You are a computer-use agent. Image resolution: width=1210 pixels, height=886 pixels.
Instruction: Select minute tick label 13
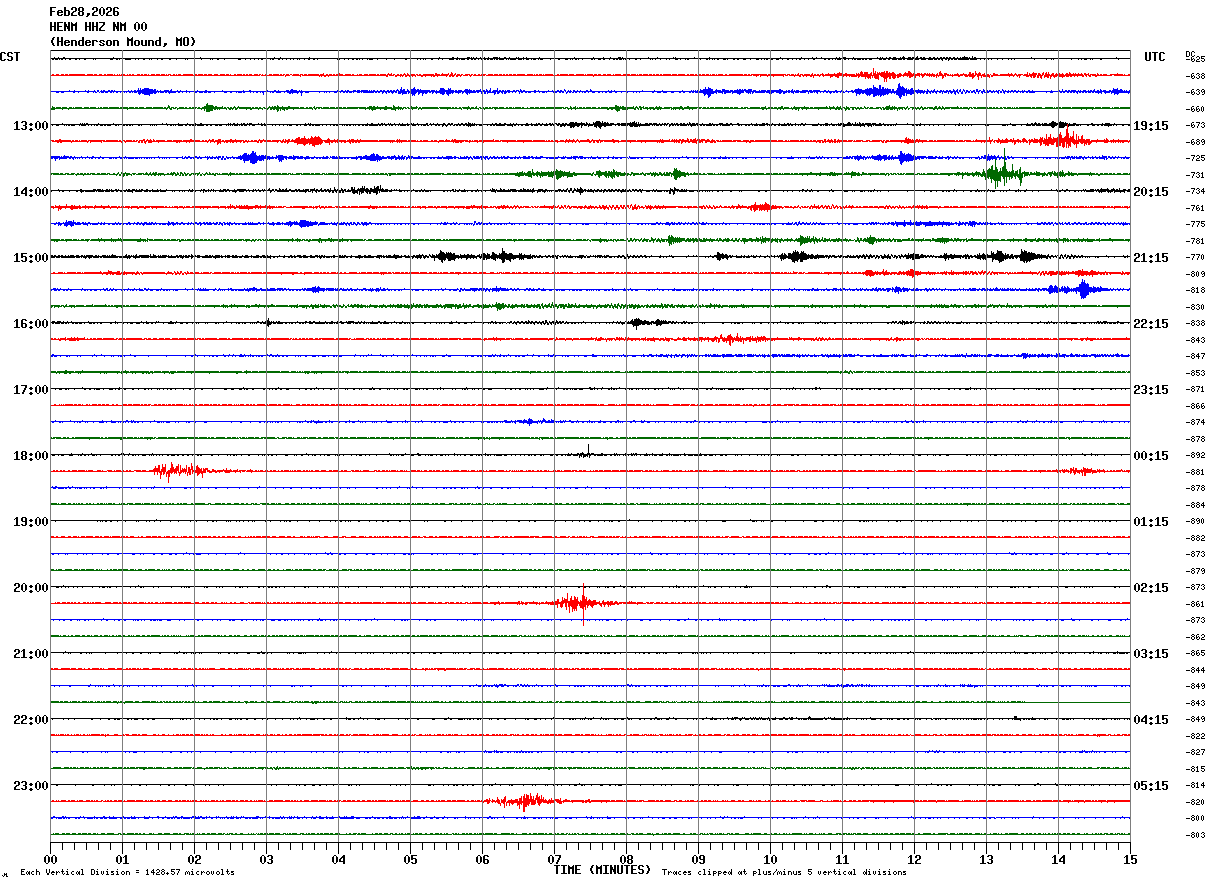[x=986, y=860]
